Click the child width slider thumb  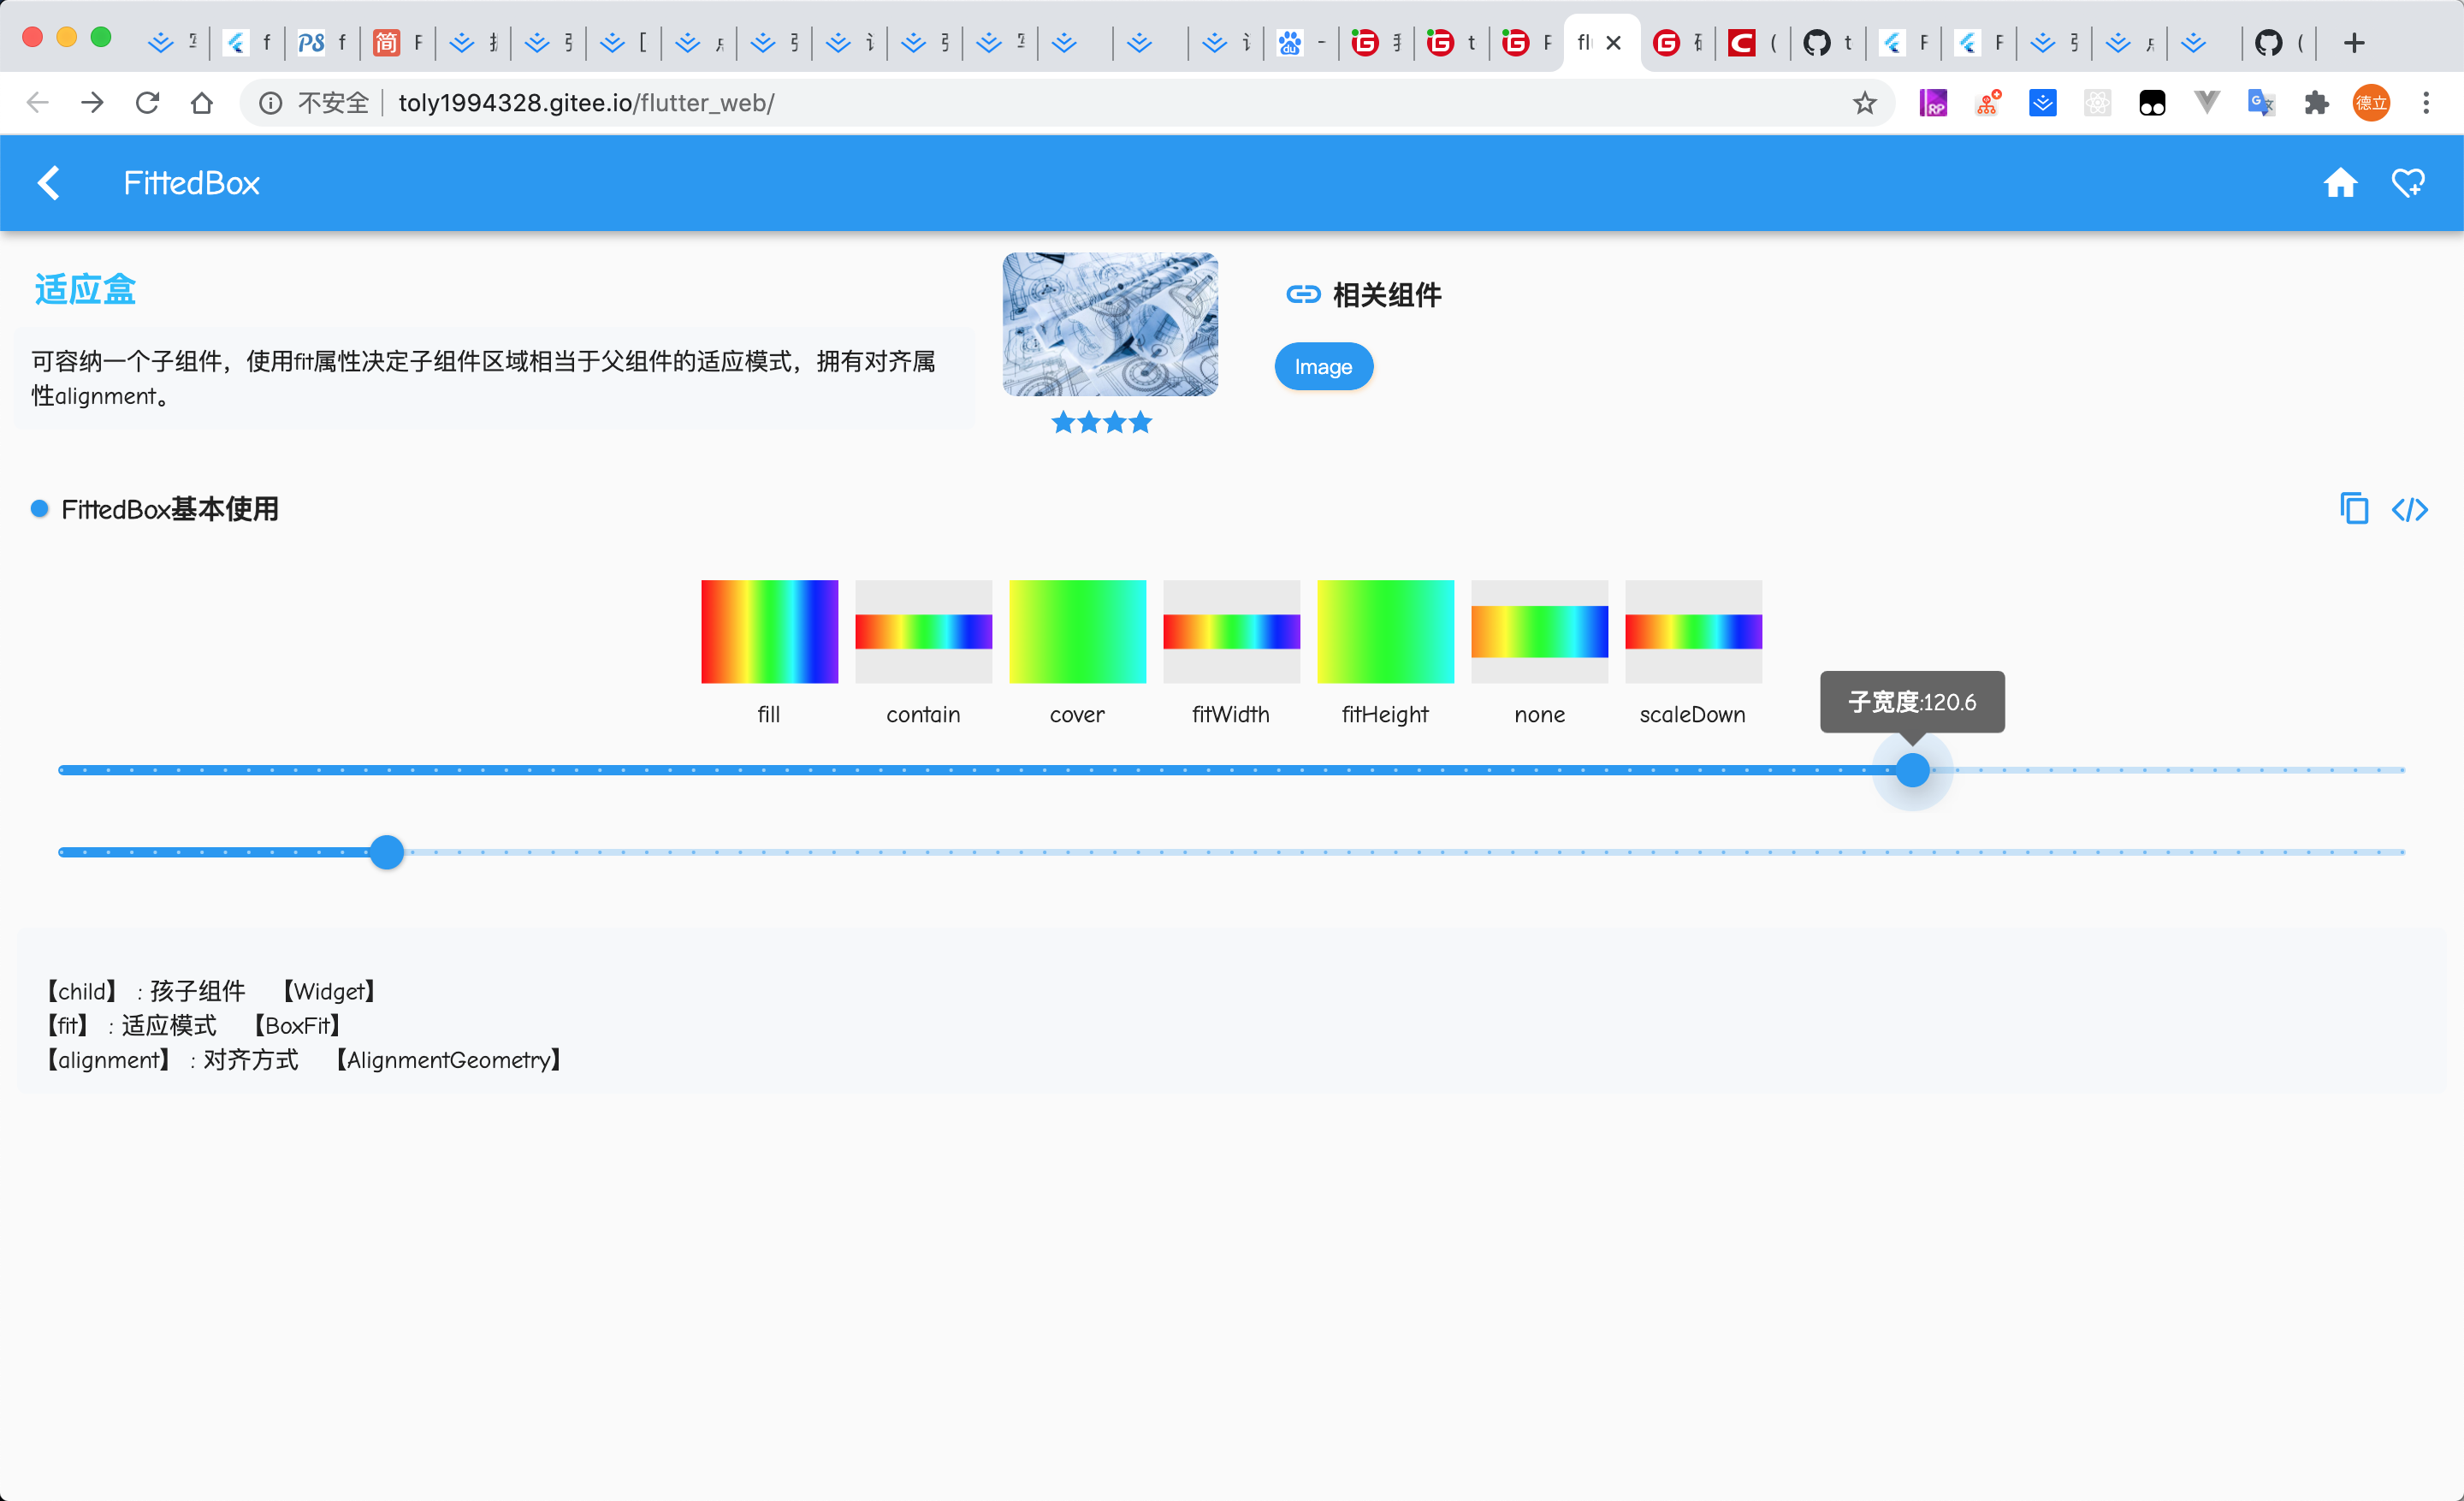coord(1912,770)
